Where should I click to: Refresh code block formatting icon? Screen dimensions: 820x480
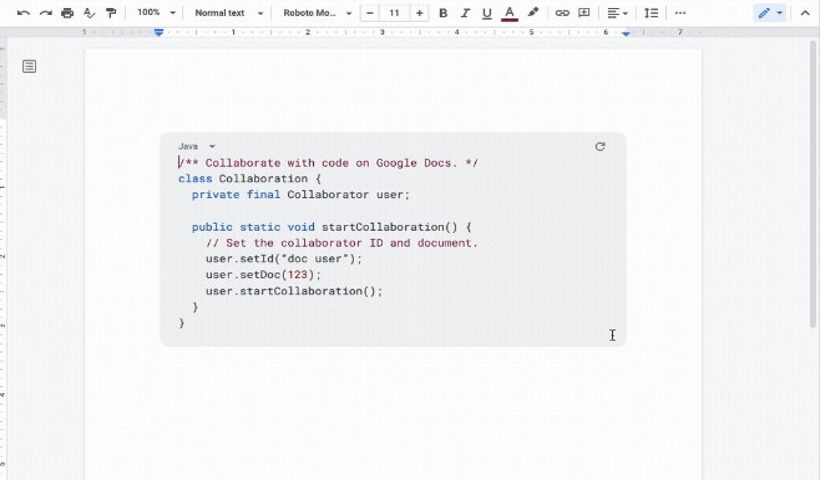coord(600,147)
